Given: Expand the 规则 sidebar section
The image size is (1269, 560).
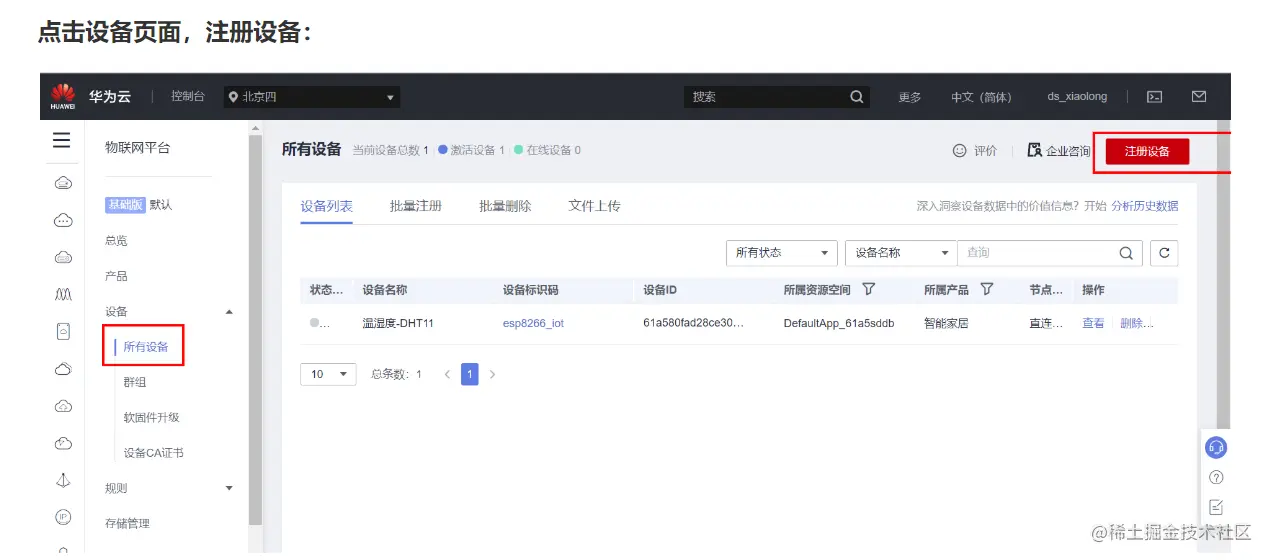Looking at the screenshot, I should pyautogui.click(x=229, y=489).
